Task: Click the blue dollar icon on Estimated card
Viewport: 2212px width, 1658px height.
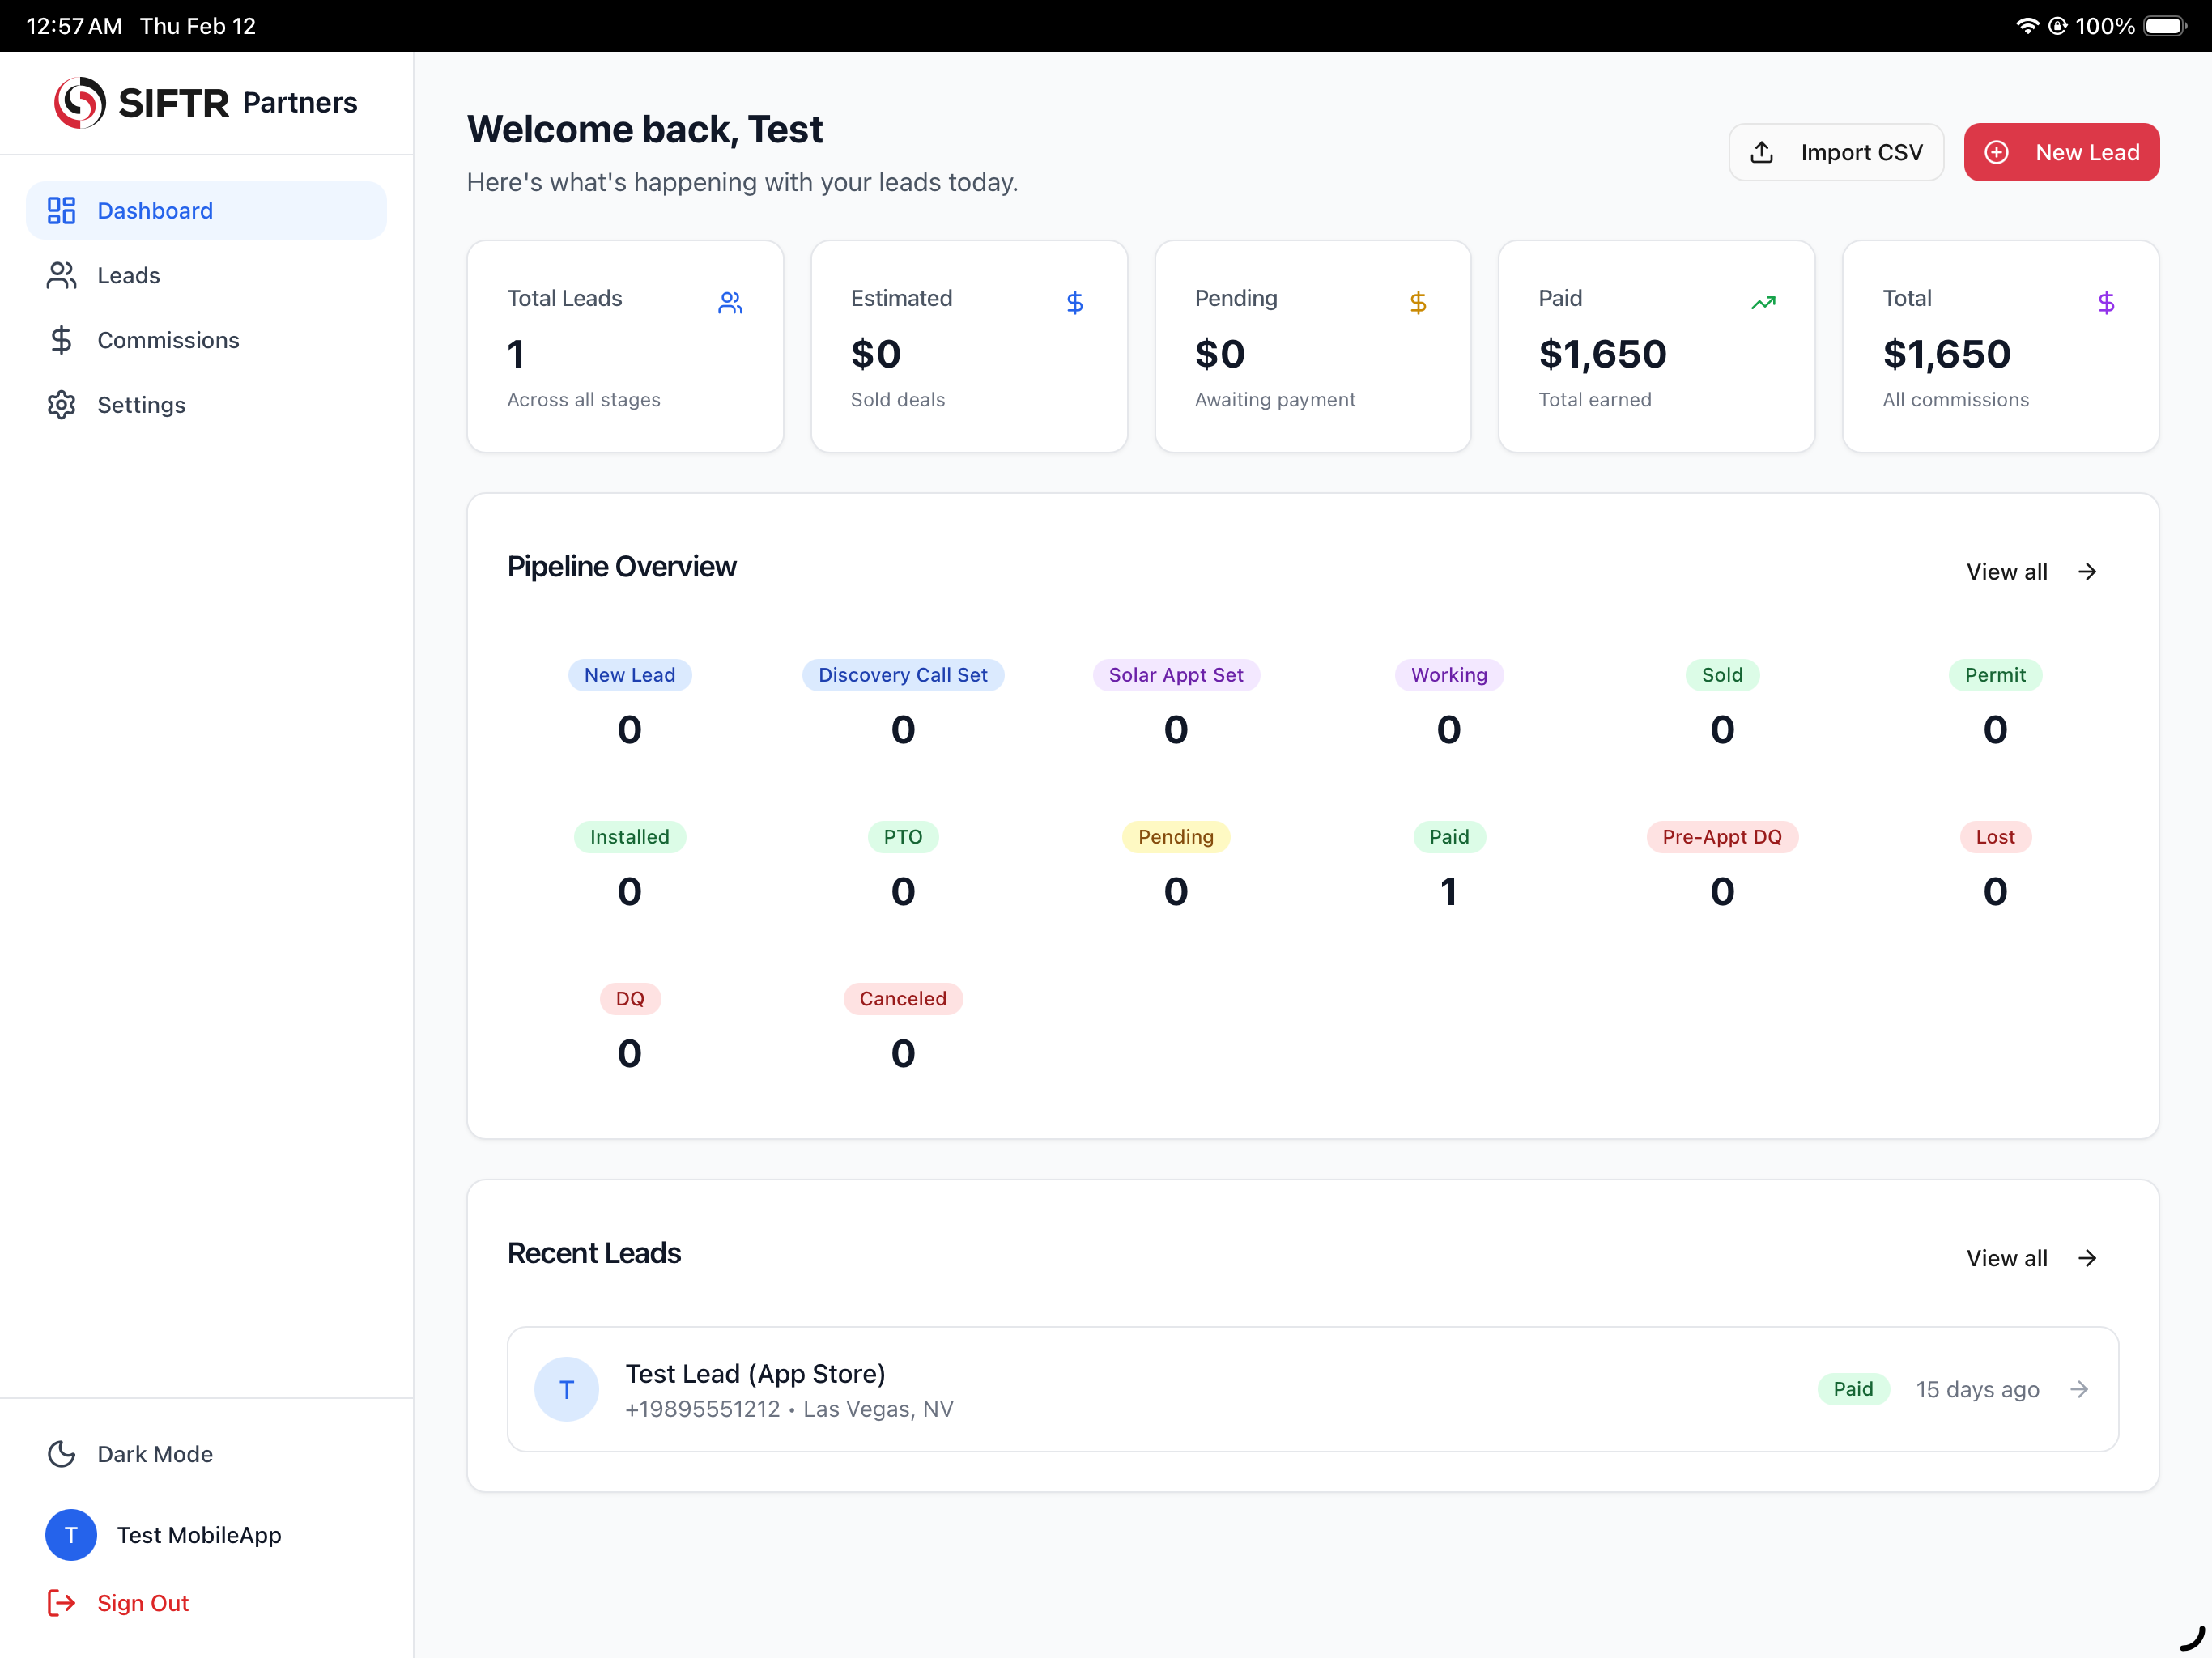Action: point(1074,302)
